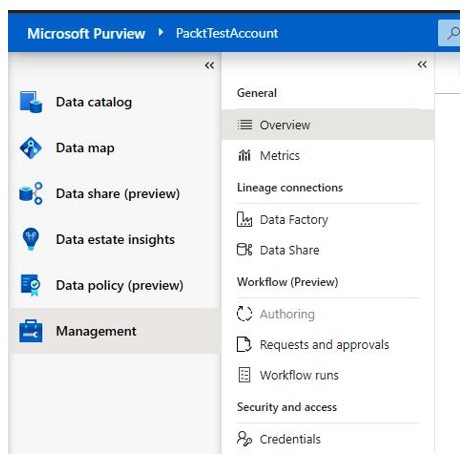Click the Data share (preview) icon
Viewport: 470px width, 466px height.
click(31, 193)
